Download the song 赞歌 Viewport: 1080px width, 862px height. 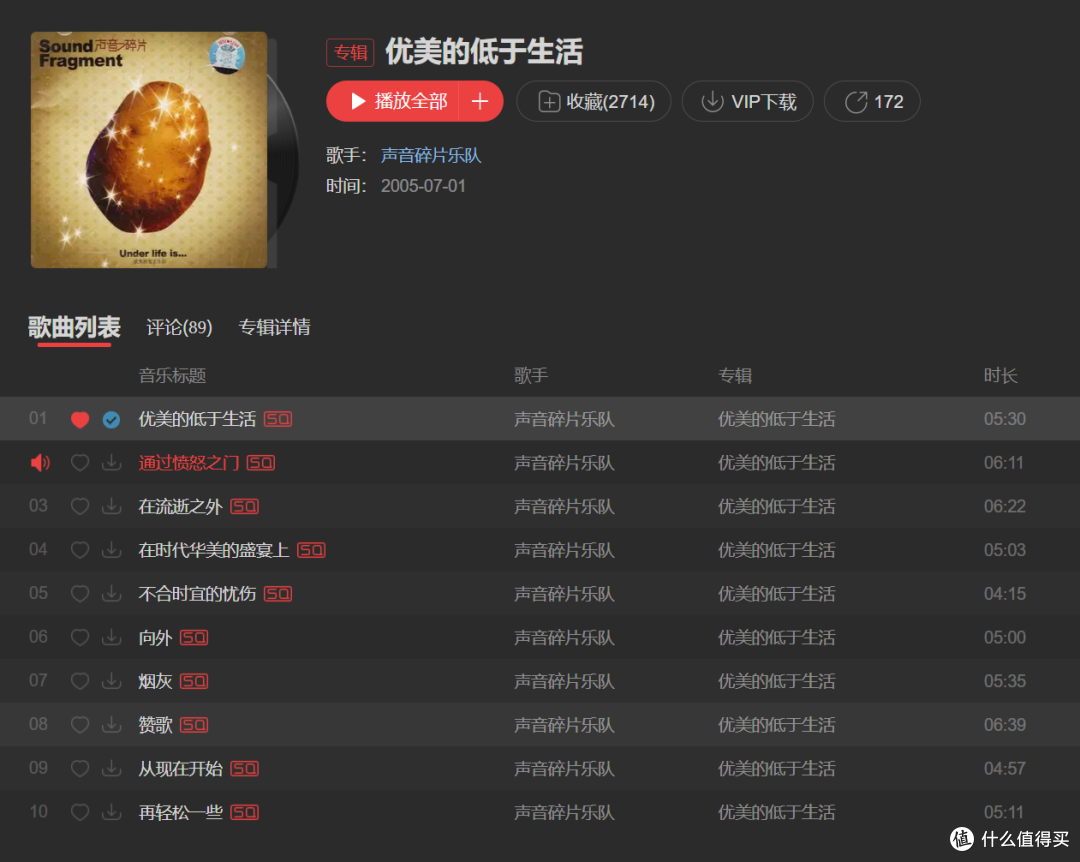point(111,725)
